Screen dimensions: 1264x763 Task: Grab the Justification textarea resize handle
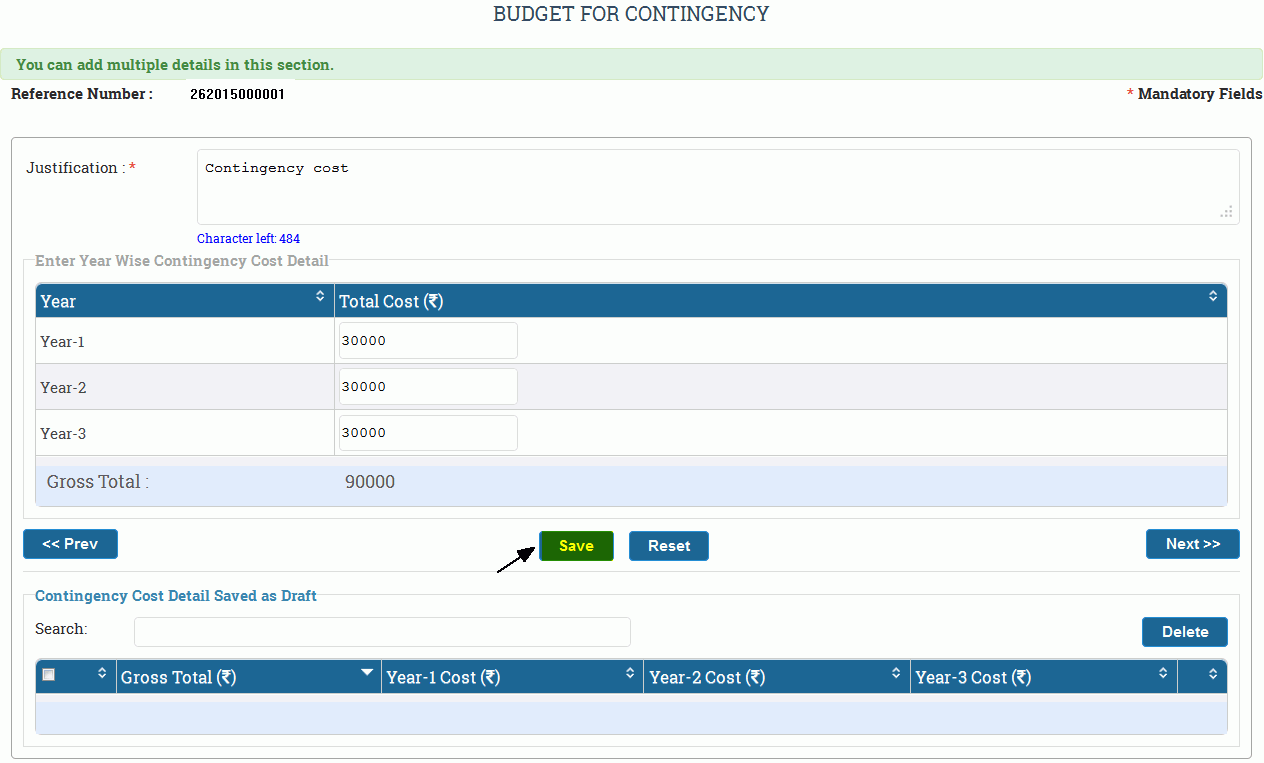(1226, 212)
